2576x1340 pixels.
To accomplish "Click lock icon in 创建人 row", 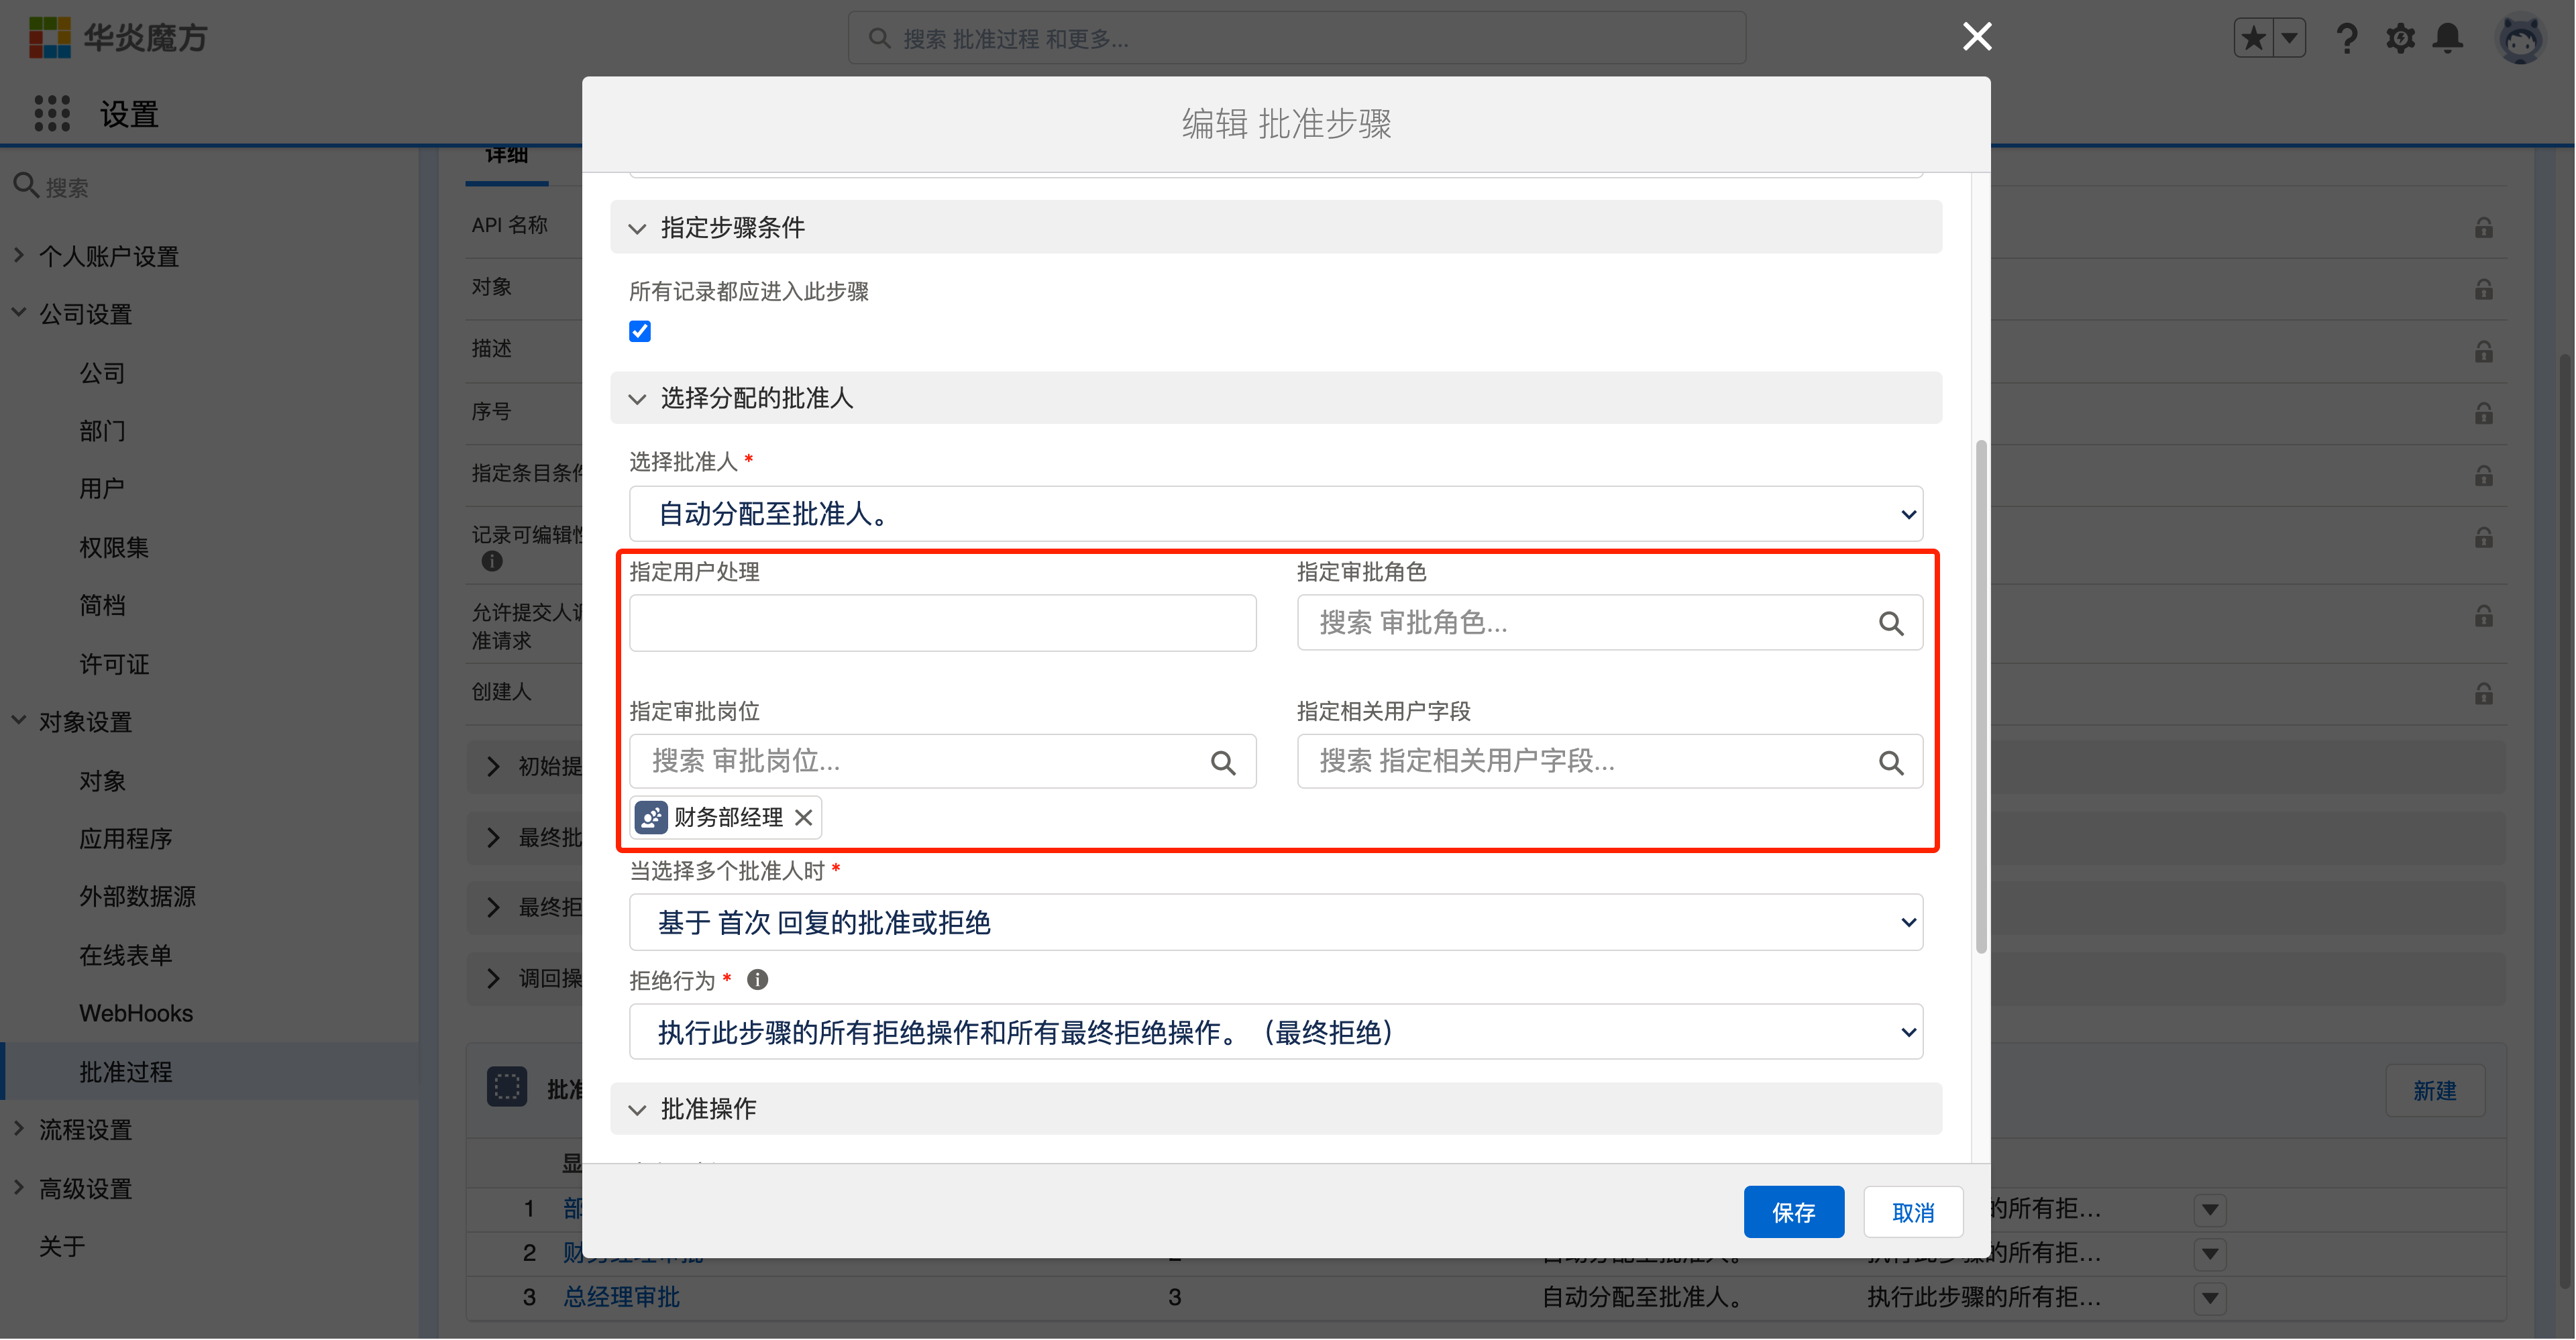I will [x=2483, y=694].
